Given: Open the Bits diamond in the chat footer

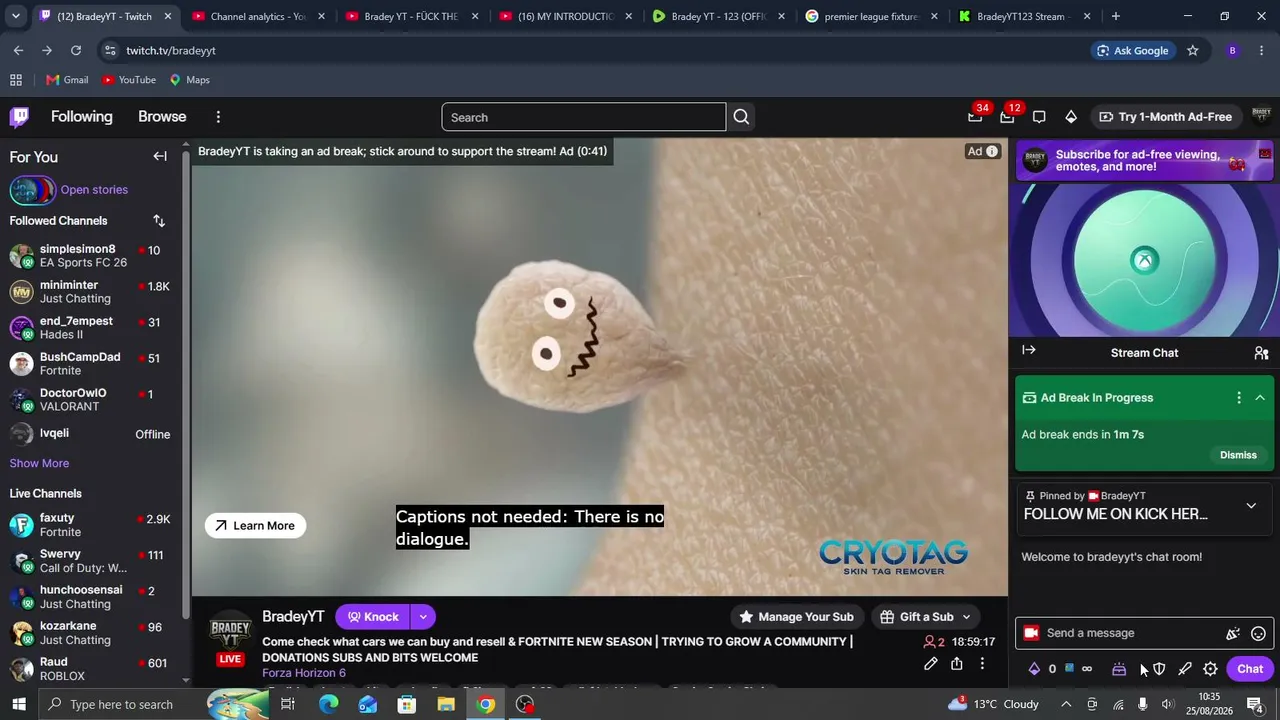Looking at the screenshot, I should click(x=1034, y=669).
